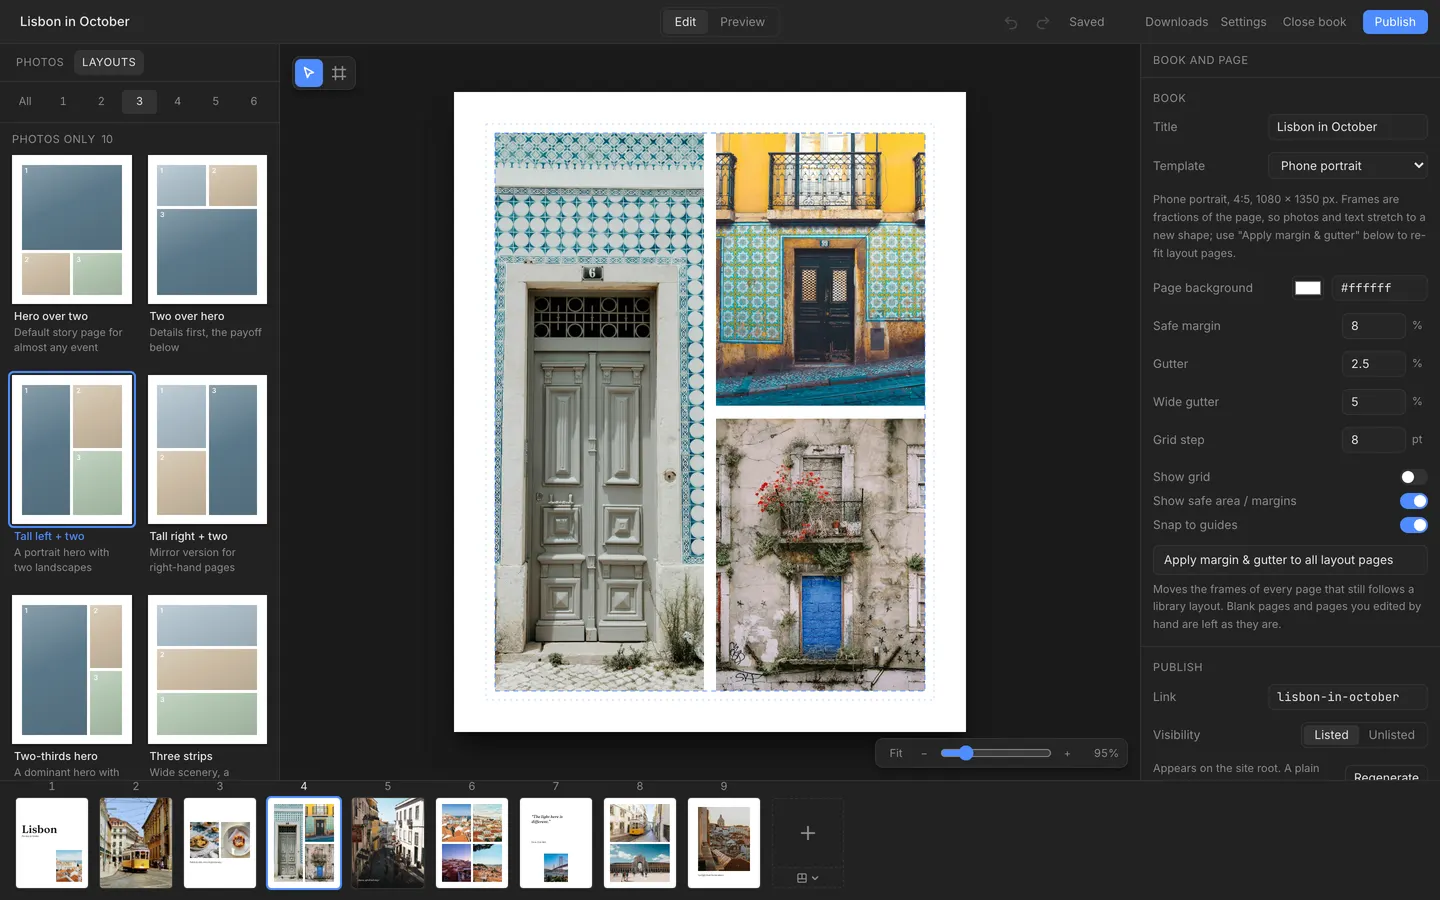
Task: Click Fit zoom button
Action: tap(896, 754)
